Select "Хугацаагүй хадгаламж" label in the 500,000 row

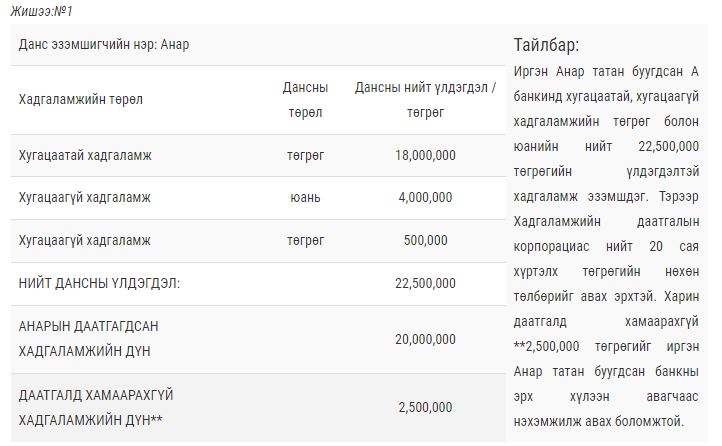pyautogui.click(x=84, y=241)
